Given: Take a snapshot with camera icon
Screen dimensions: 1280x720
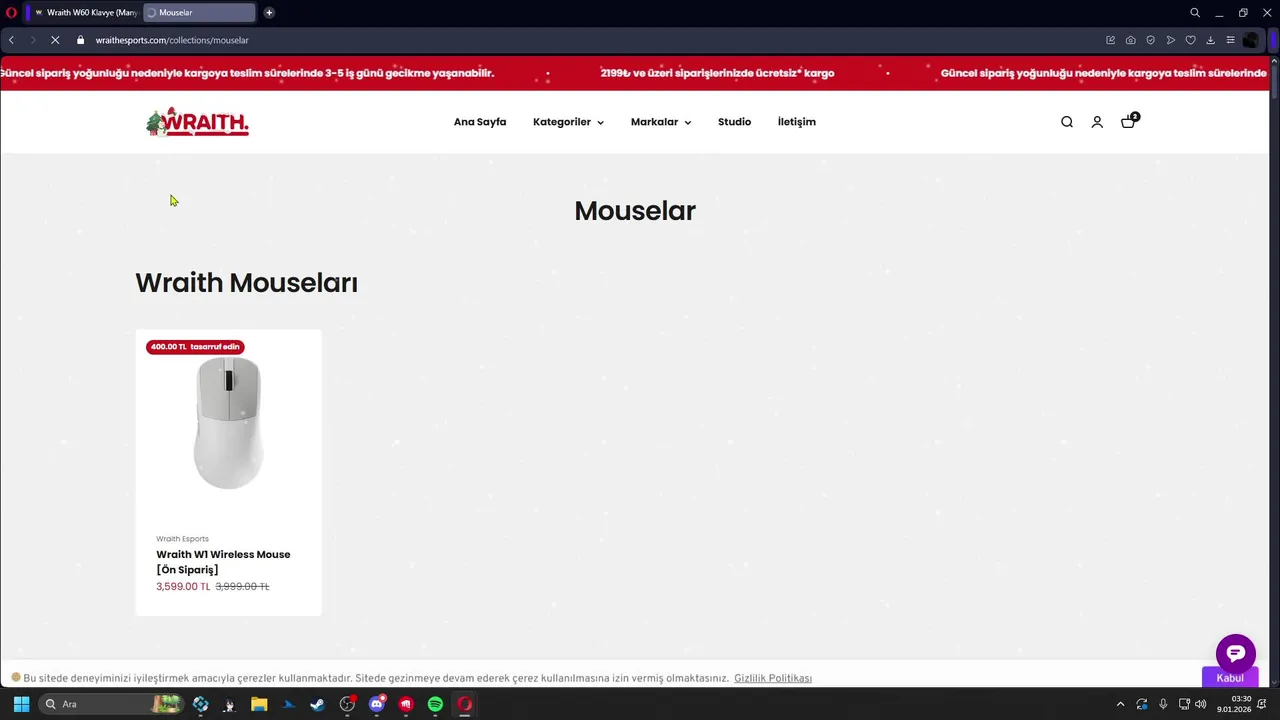Looking at the screenshot, I should click(1131, 40).
